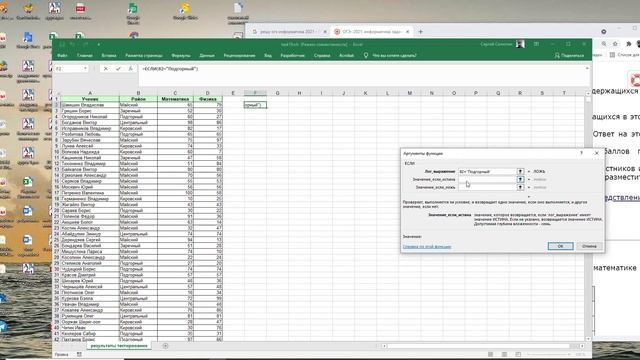Viewport: 640px width, 360px height.
Task: Click the Name Box showing F2
Action: pos(69,69)
